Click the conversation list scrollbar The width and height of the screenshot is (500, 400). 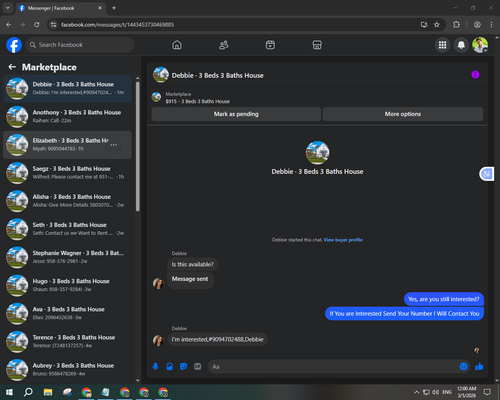pos(138,146)
